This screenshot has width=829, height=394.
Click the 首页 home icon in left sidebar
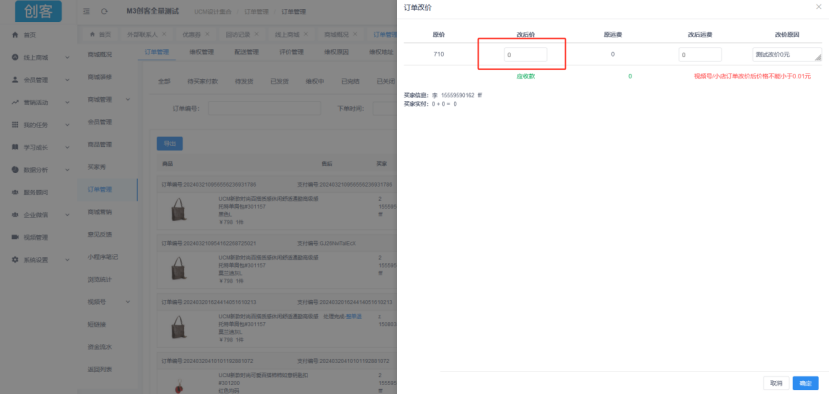(x=15, y=35)
